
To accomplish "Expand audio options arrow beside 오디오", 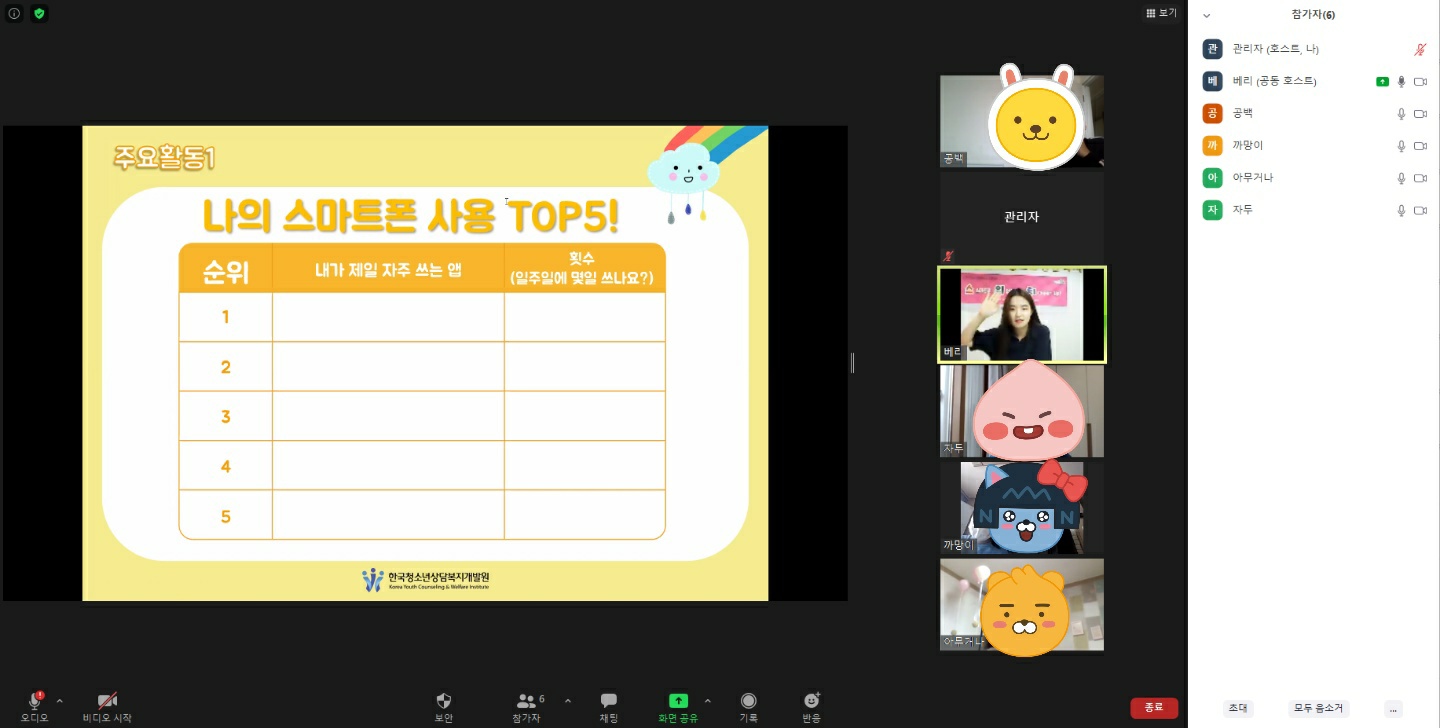I will (x=59, y=701).
